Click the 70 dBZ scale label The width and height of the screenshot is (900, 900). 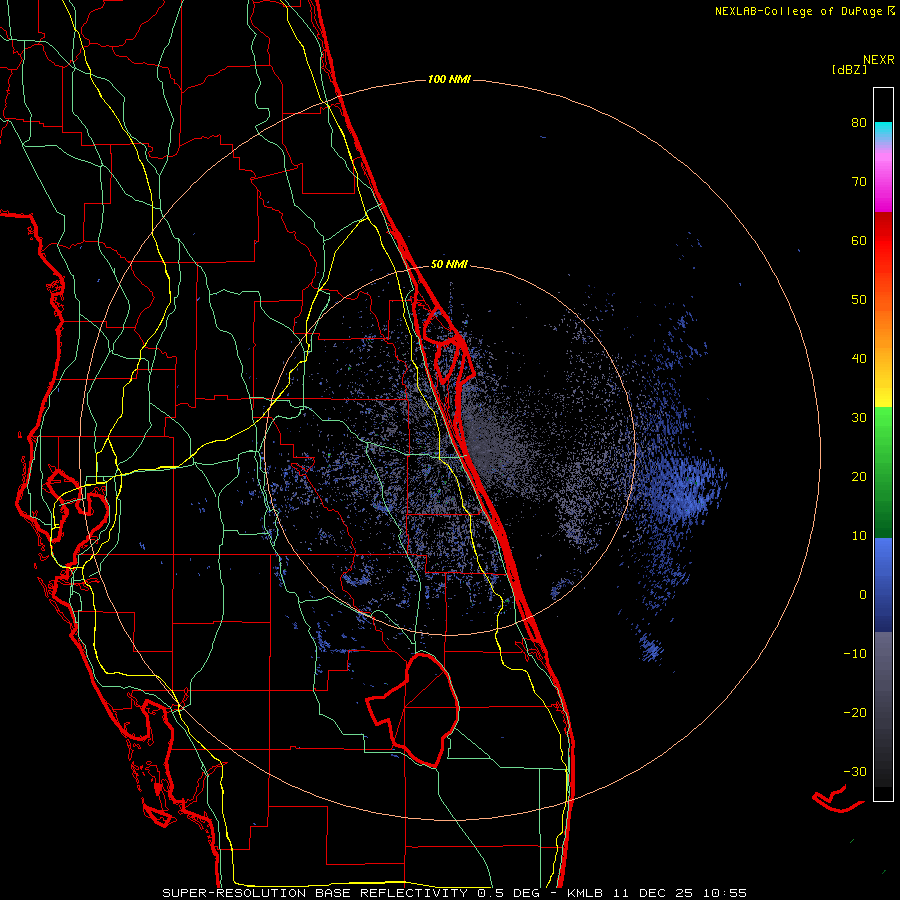859,182
